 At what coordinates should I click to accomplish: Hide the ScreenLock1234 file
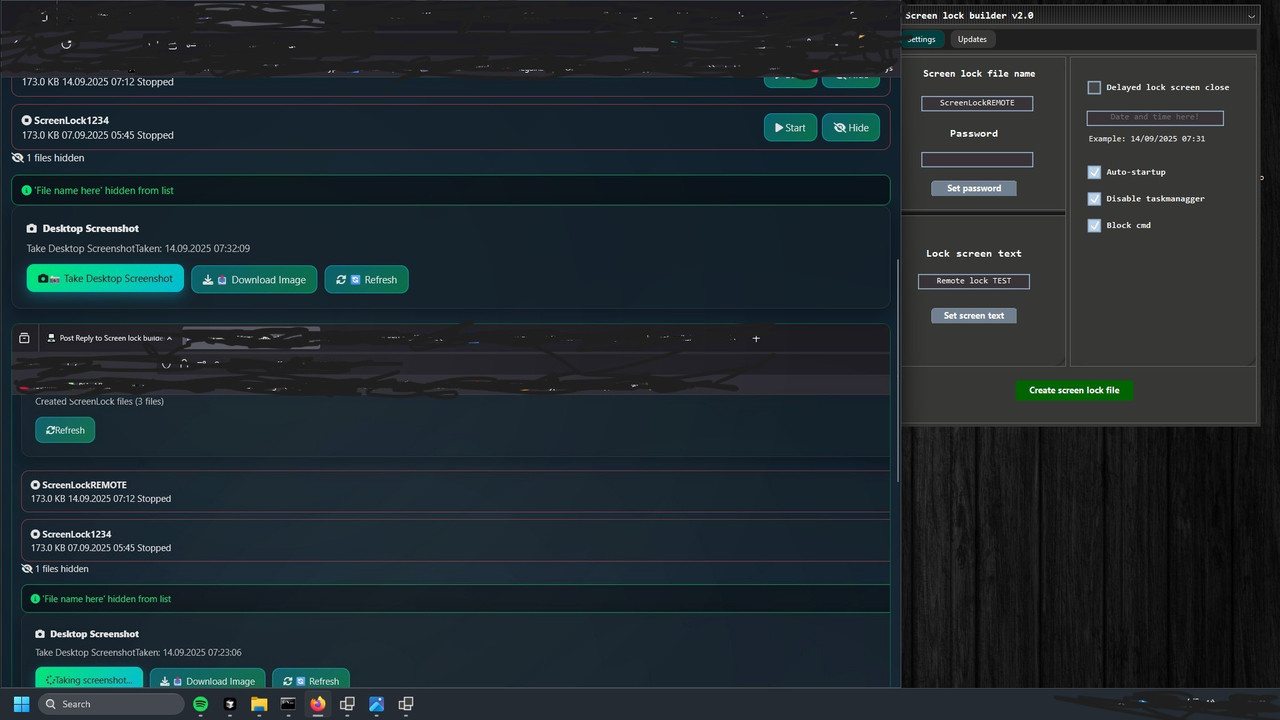[x=851, y=128]
